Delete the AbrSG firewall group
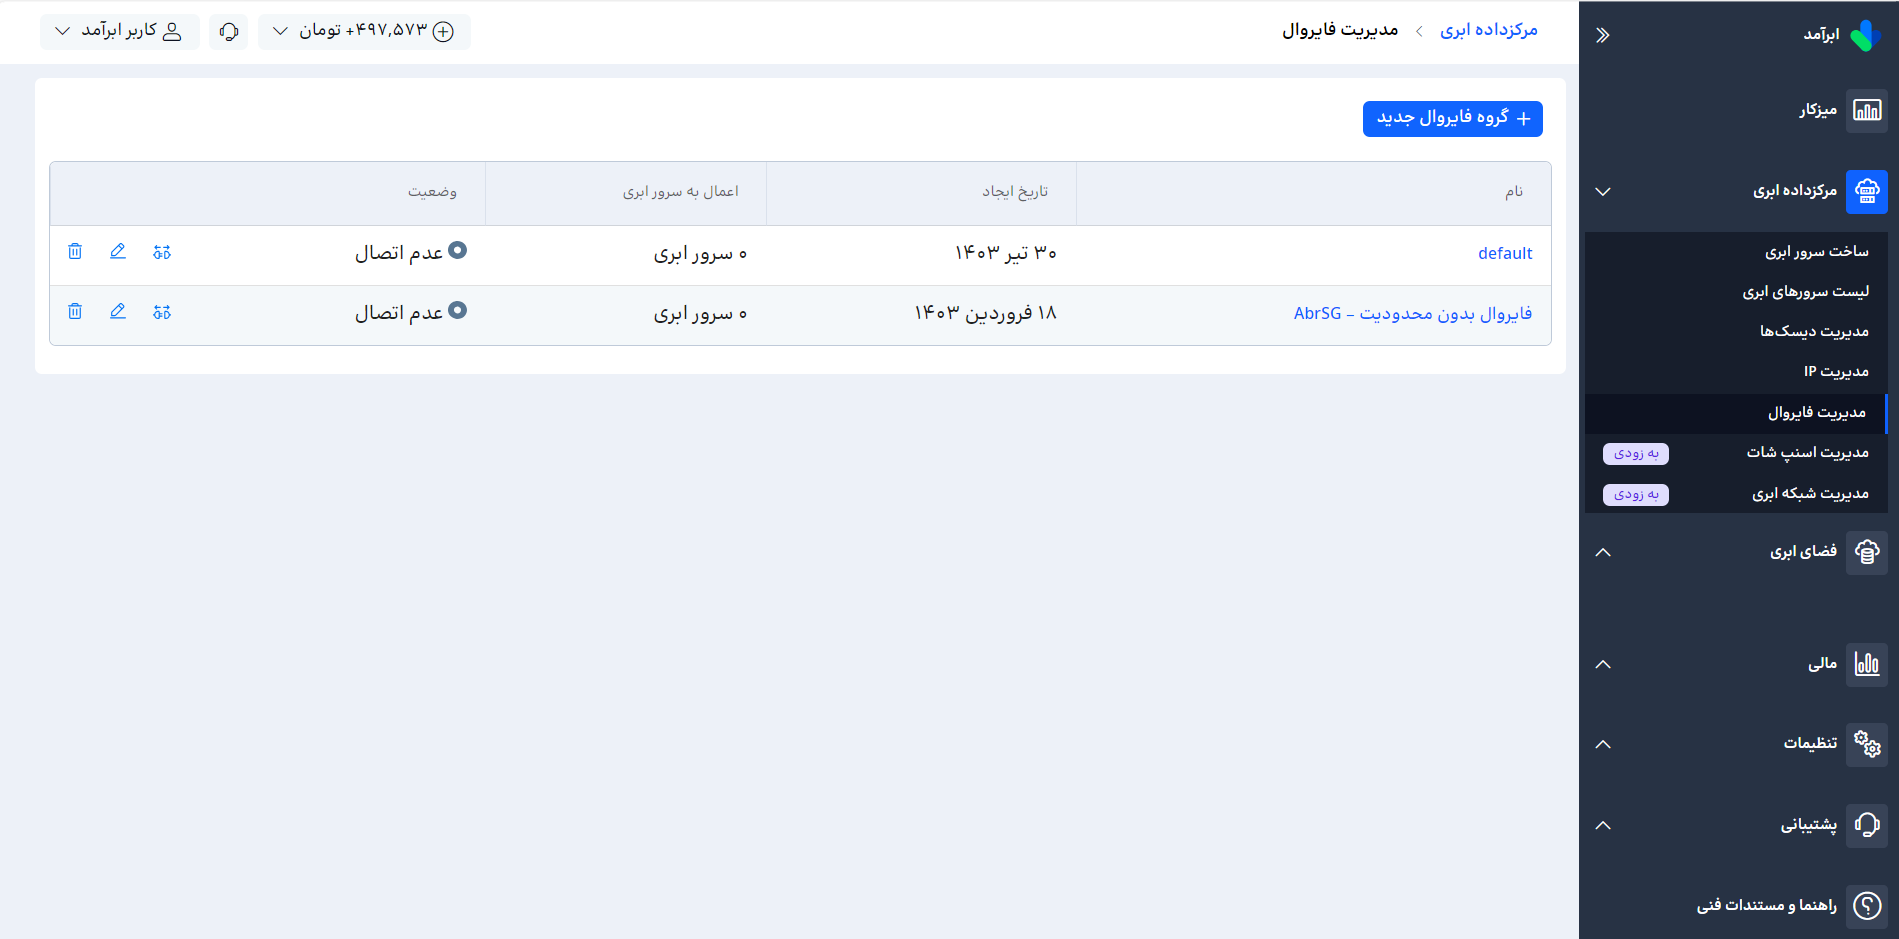The height and width of the screenshot is (939, 1899). click(75, 311)
